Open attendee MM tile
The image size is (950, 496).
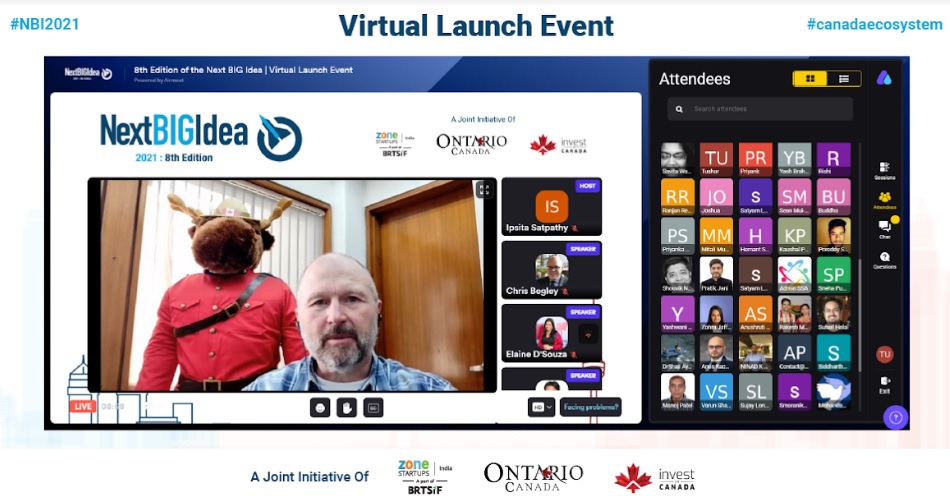click(716, 236)
